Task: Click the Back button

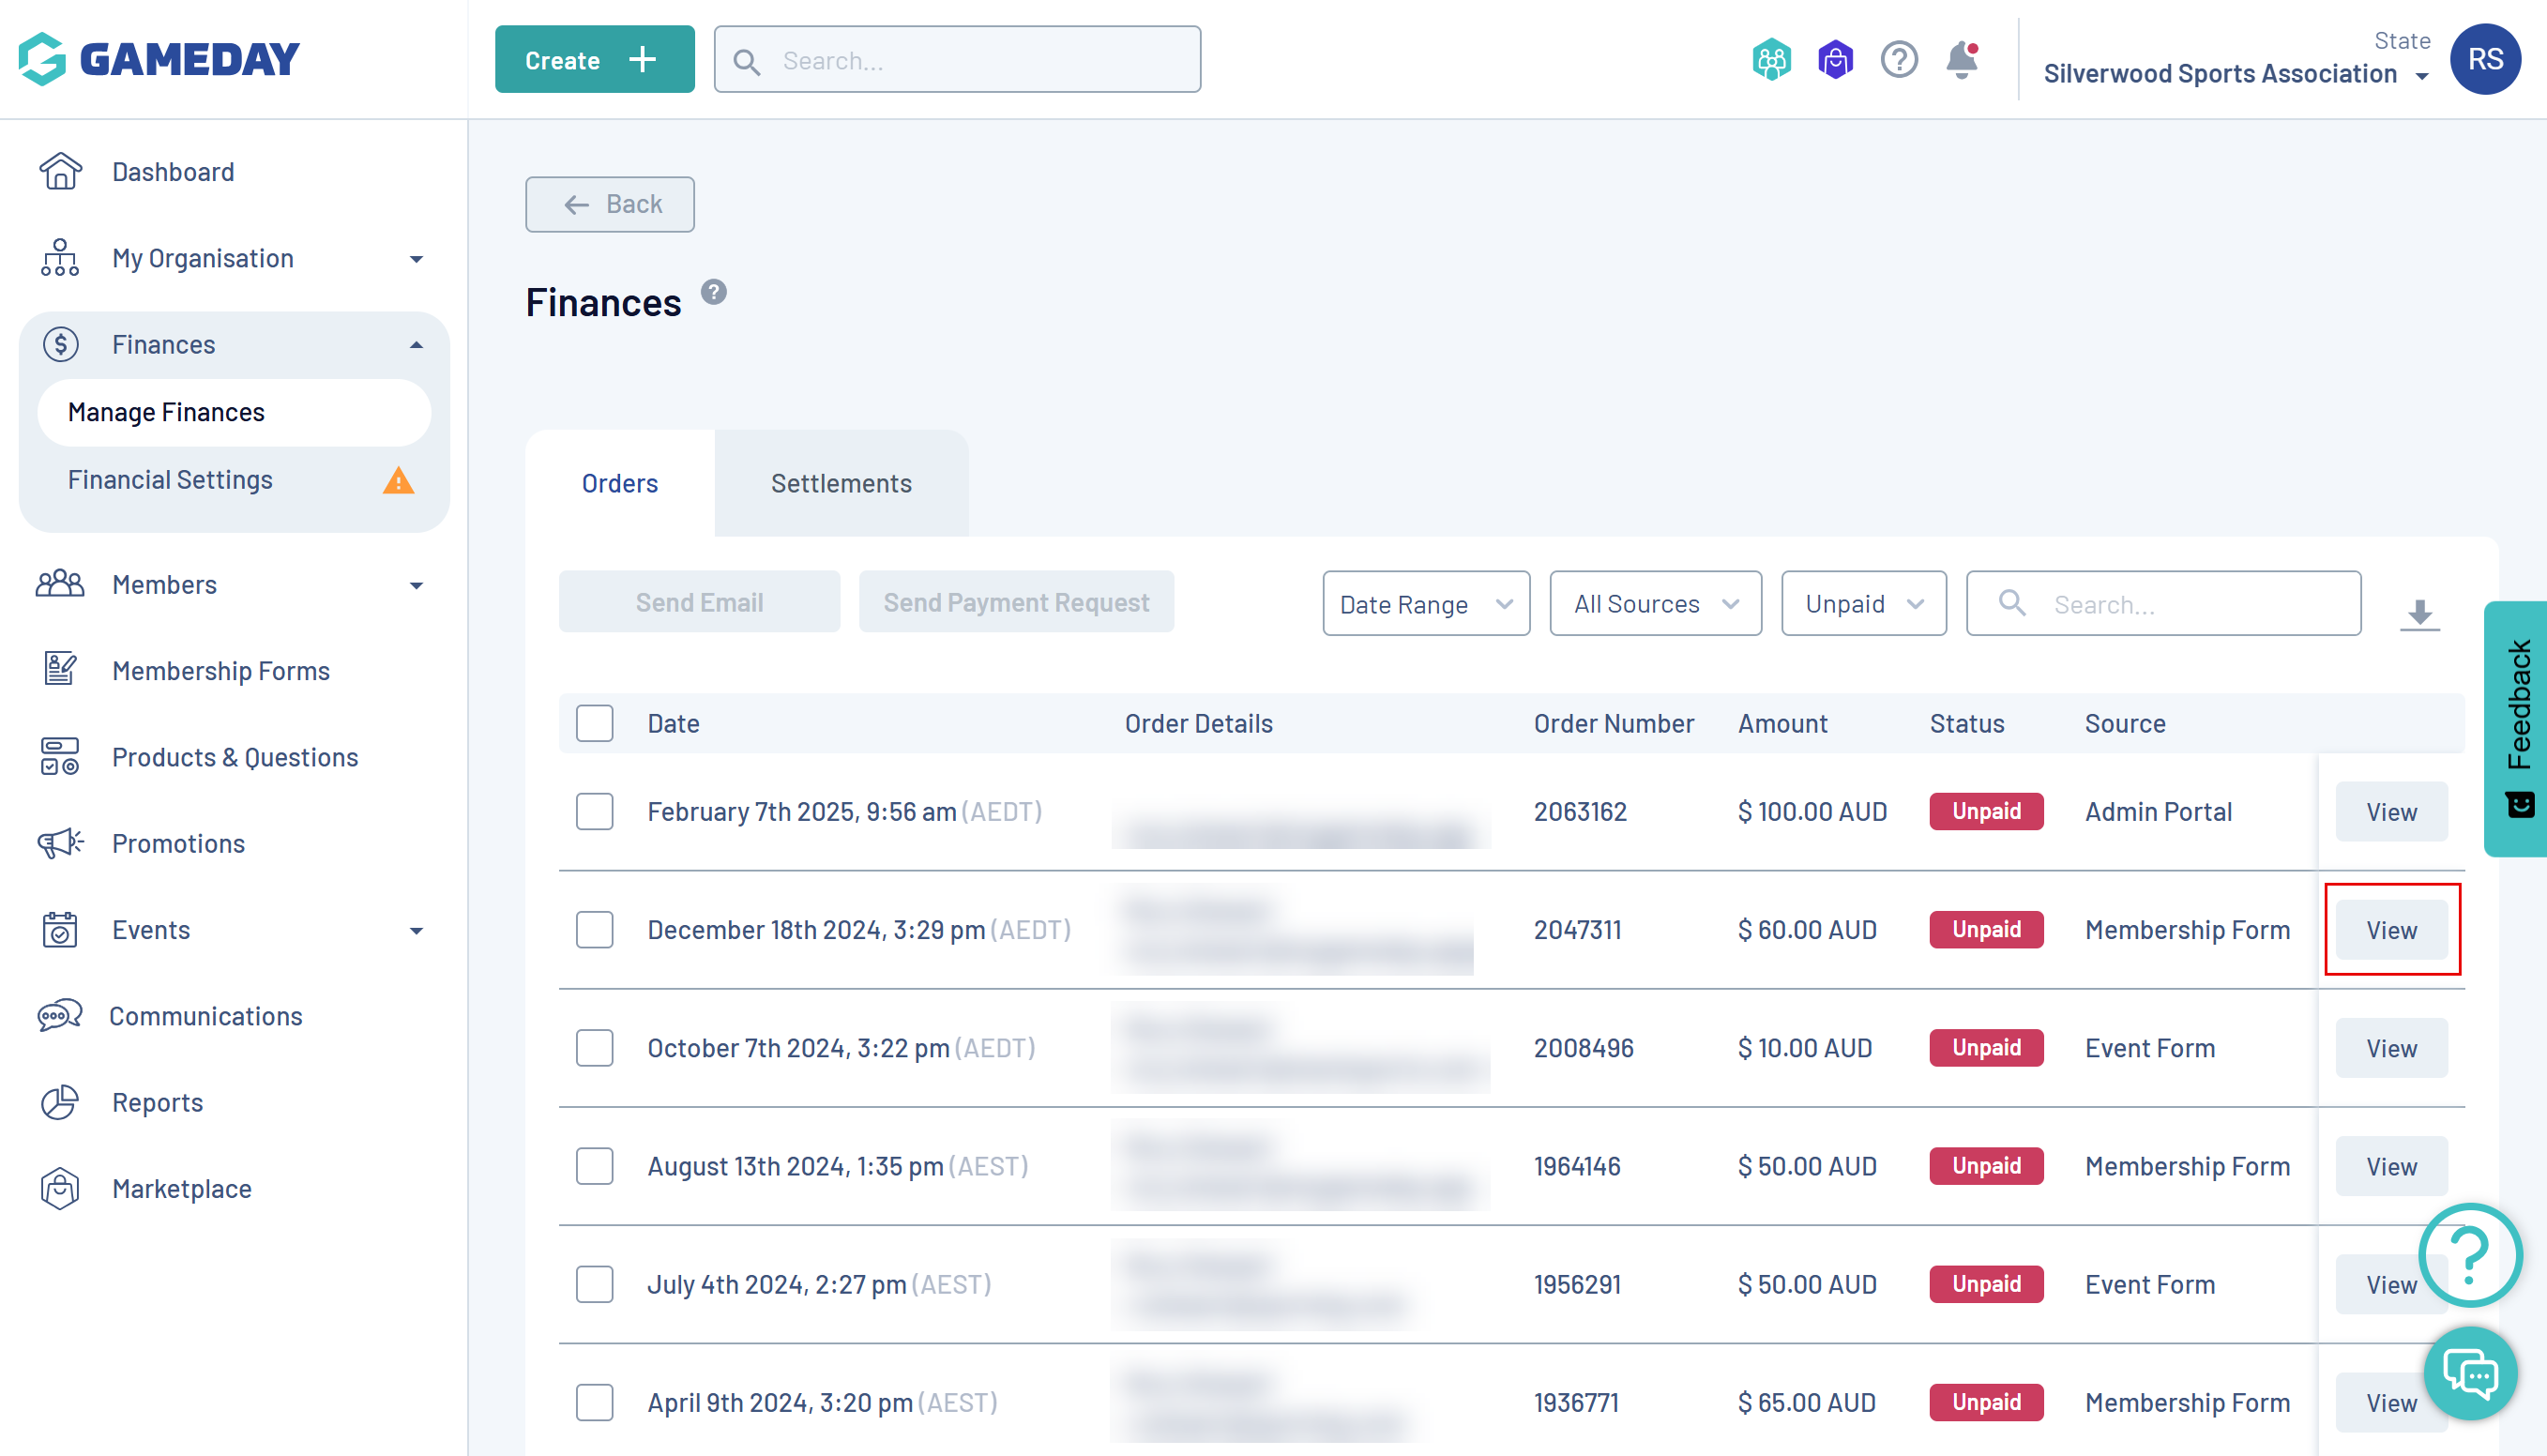Action: (610, 204)
